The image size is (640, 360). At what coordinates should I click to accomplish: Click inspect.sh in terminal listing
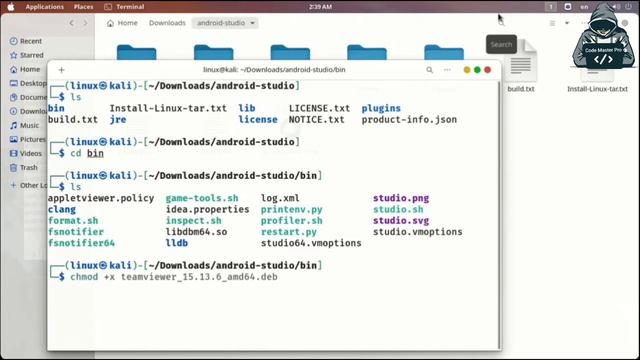[193, 221]
